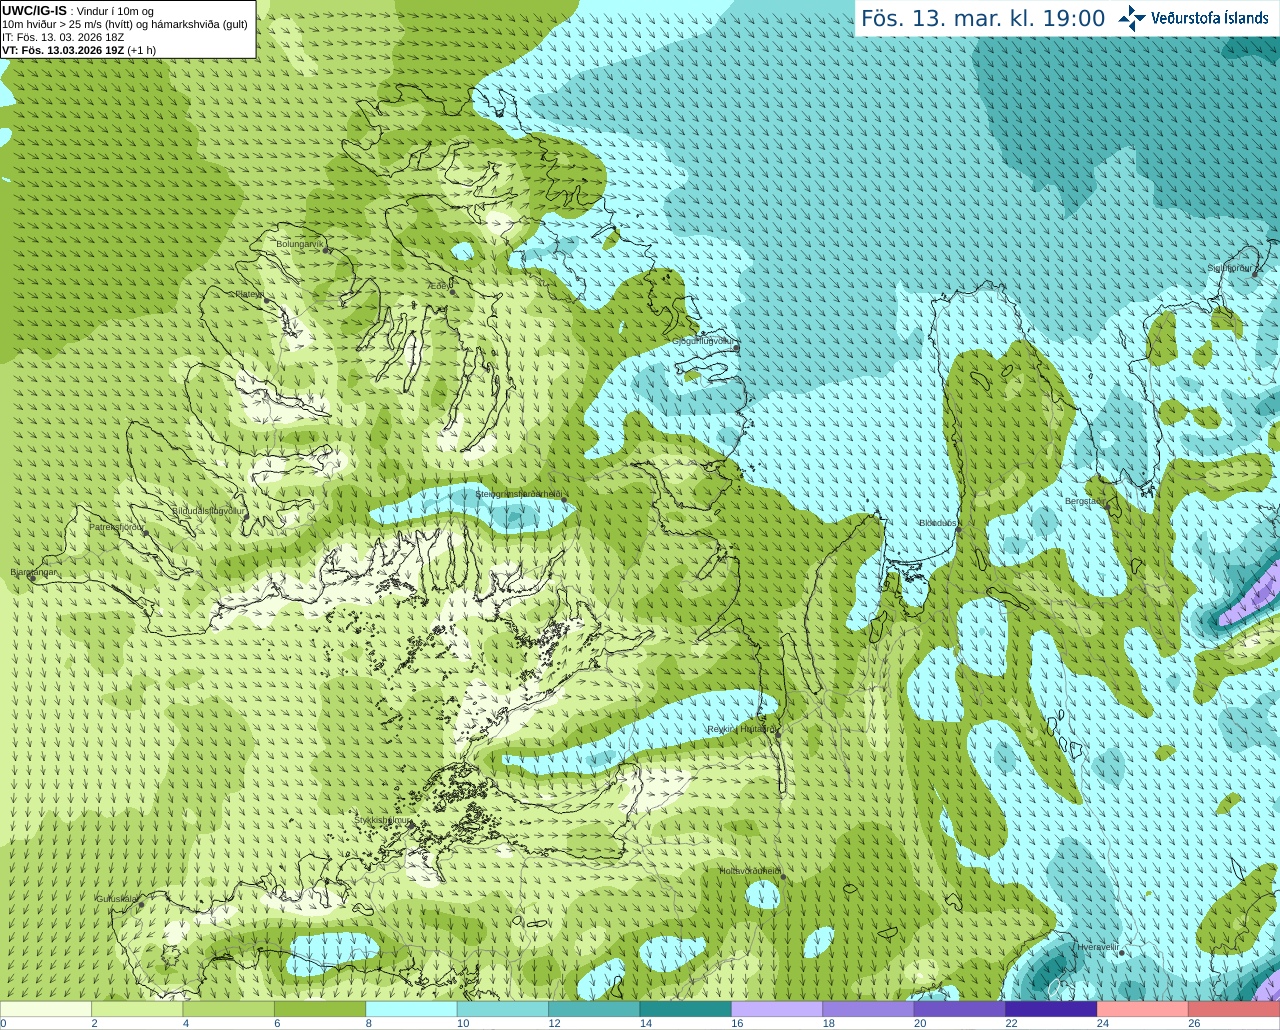The height and width of the screenshot is (1030, 1280).
Task: Click the Blönduós station label
Action: click(938, 523)
